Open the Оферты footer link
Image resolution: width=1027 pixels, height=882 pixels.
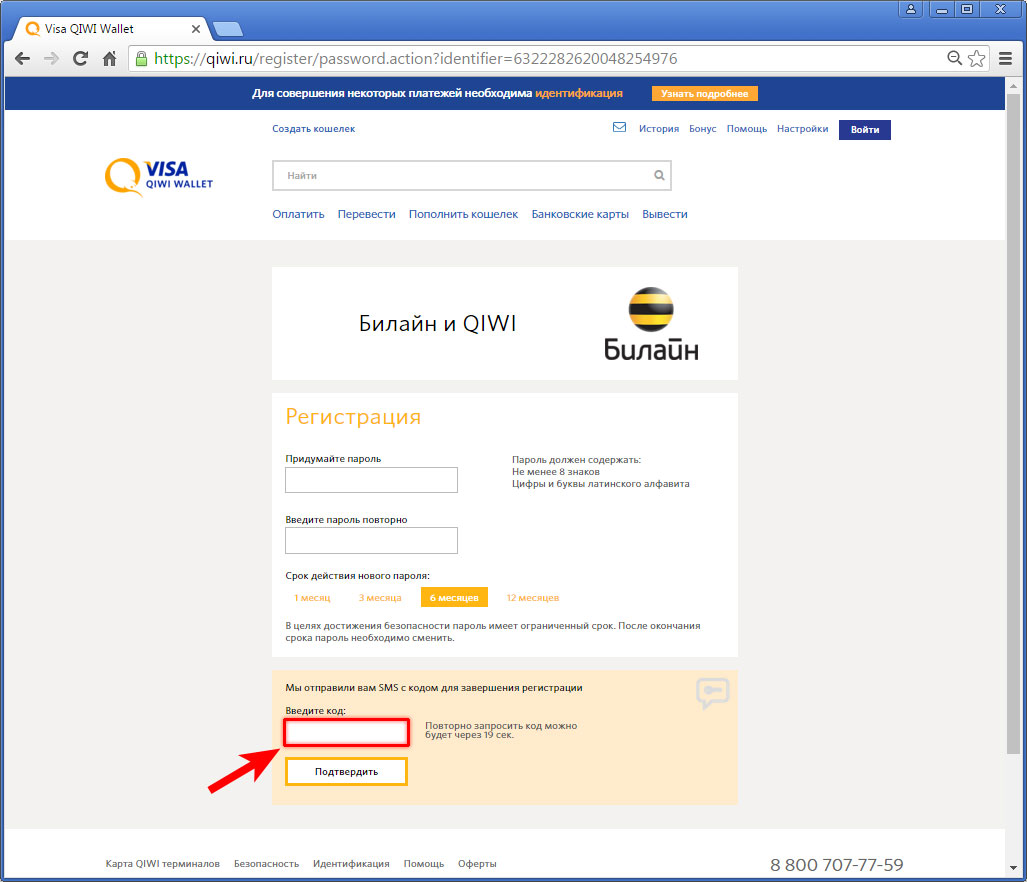[x=477, y=864]
